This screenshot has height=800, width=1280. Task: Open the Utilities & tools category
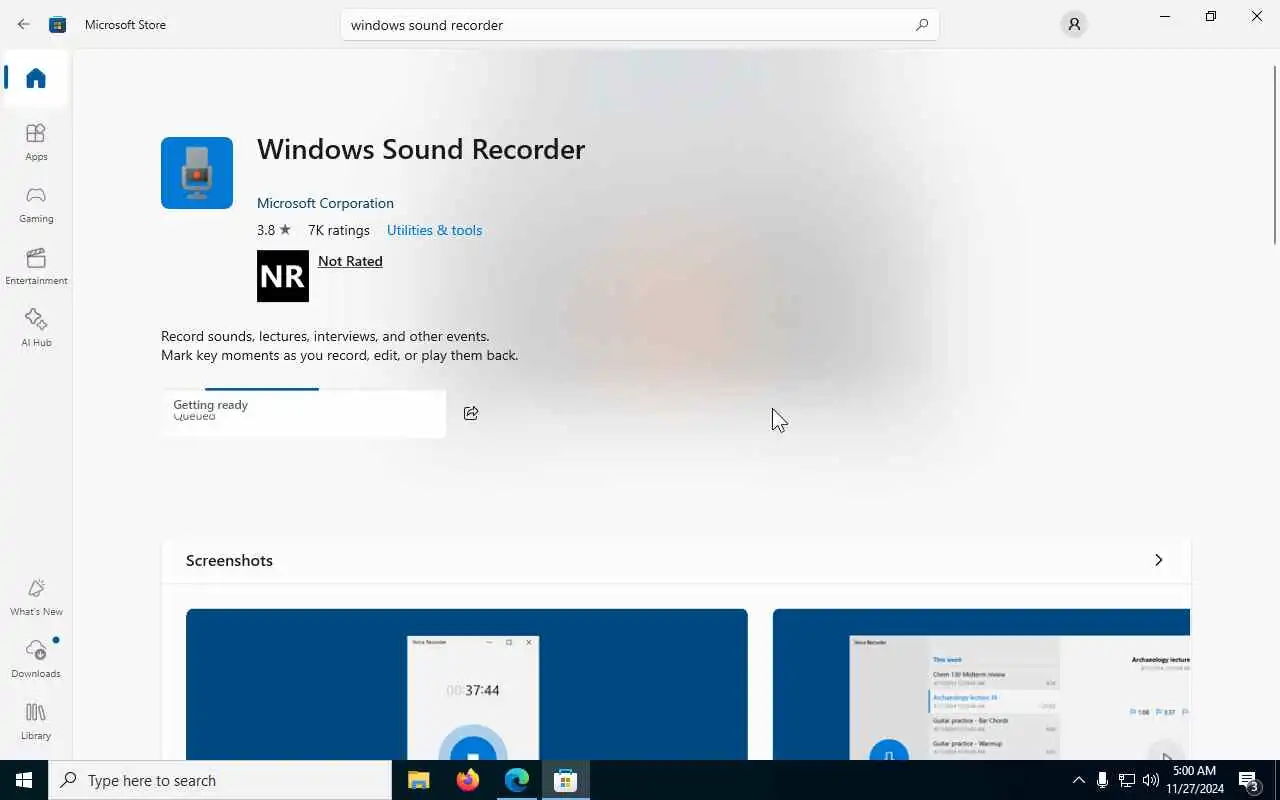tap(434, 230)
